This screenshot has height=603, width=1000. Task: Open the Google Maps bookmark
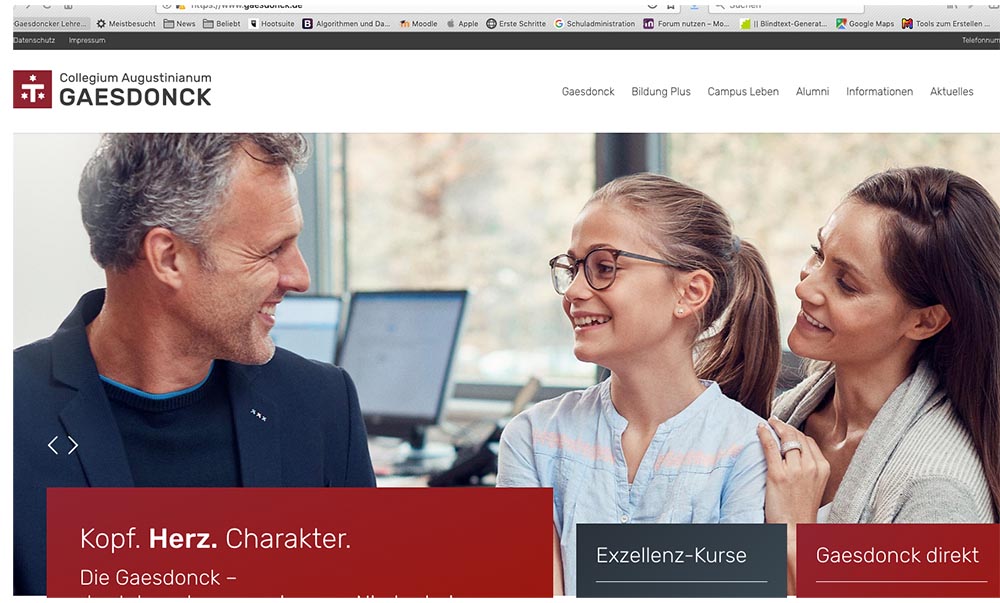865,24
